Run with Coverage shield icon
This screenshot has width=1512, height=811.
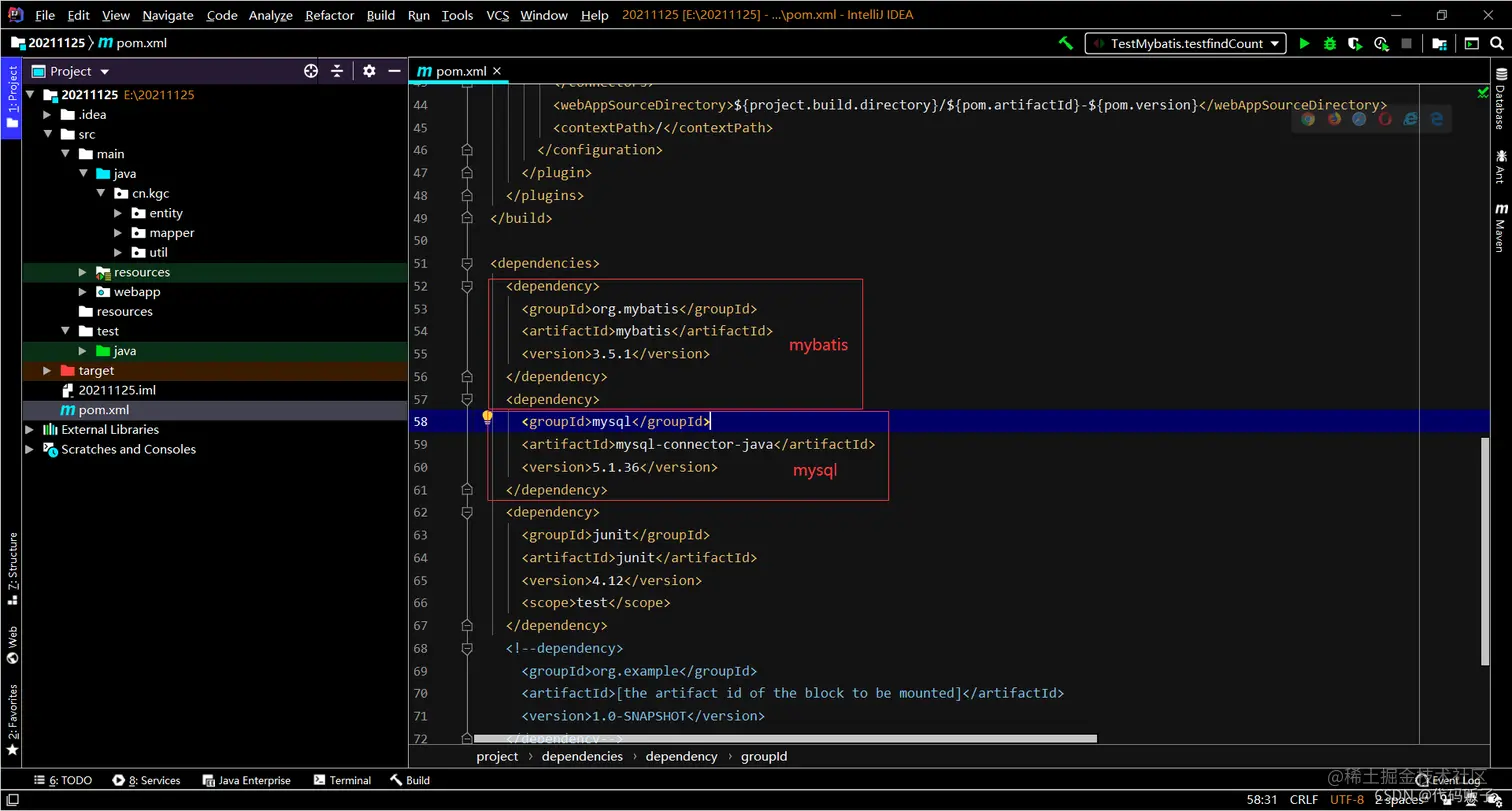pos(1355,43)
